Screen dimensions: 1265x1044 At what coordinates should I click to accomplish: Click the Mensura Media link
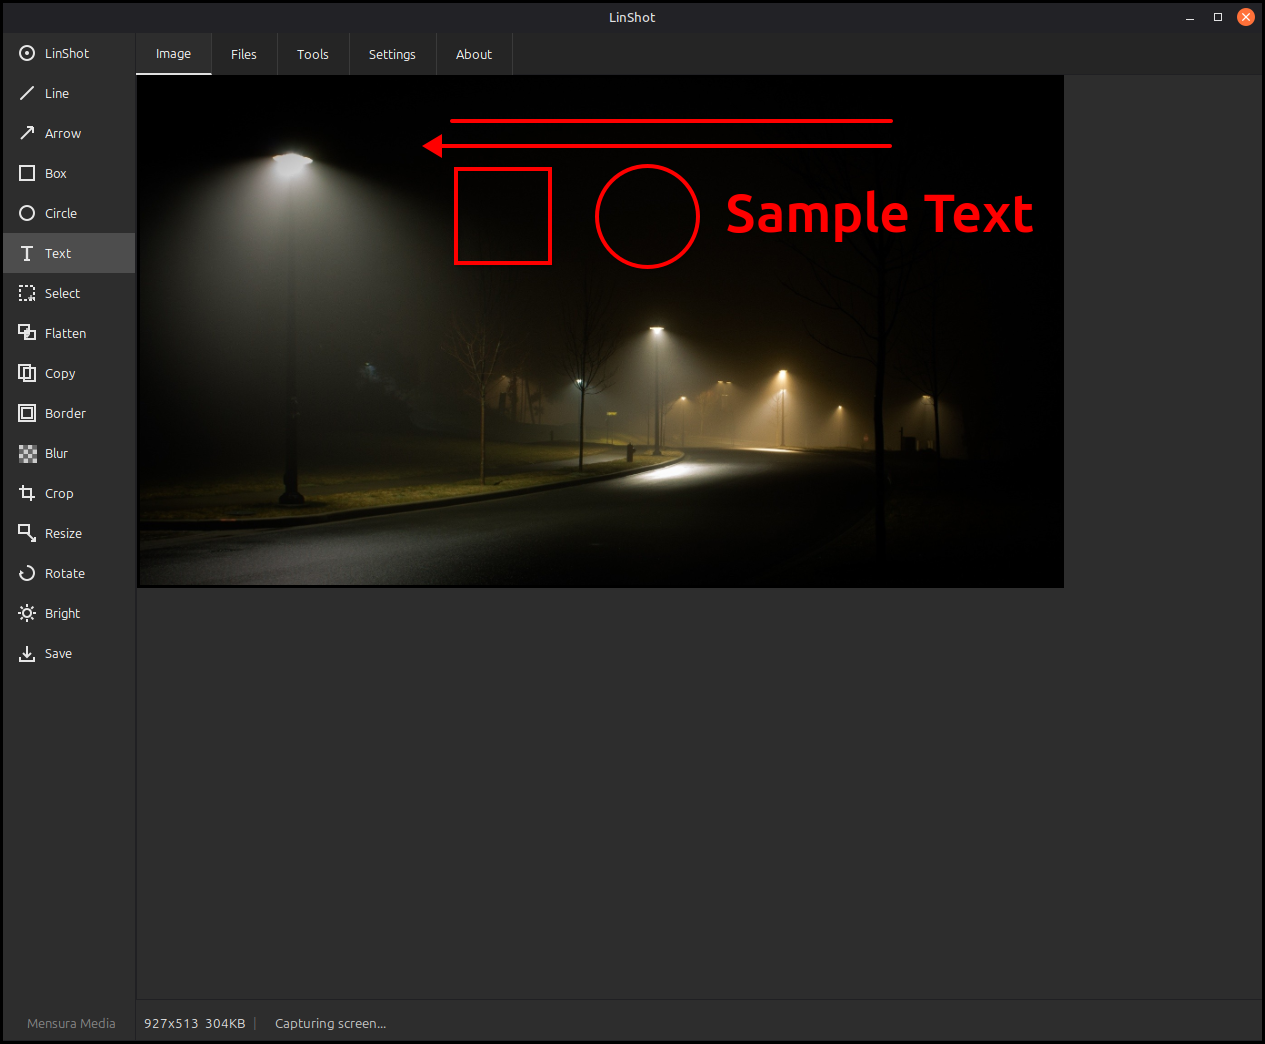71,1023
